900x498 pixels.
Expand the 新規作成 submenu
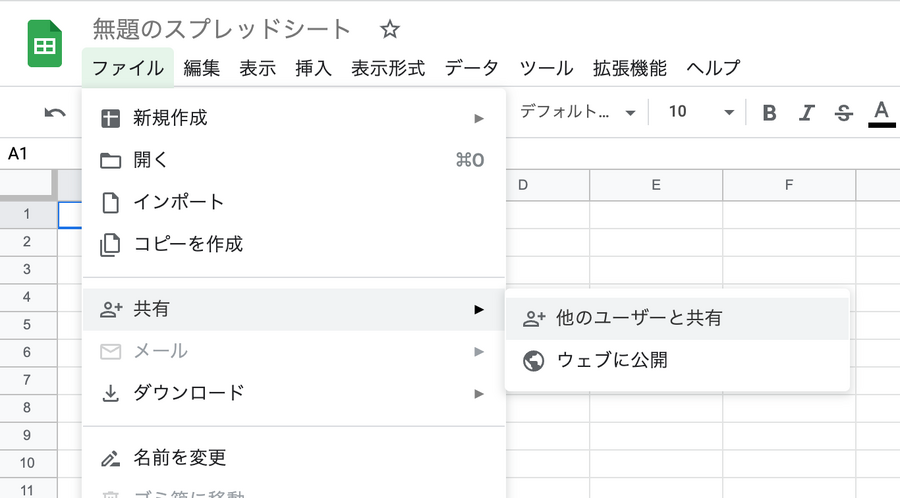(294, 118)
